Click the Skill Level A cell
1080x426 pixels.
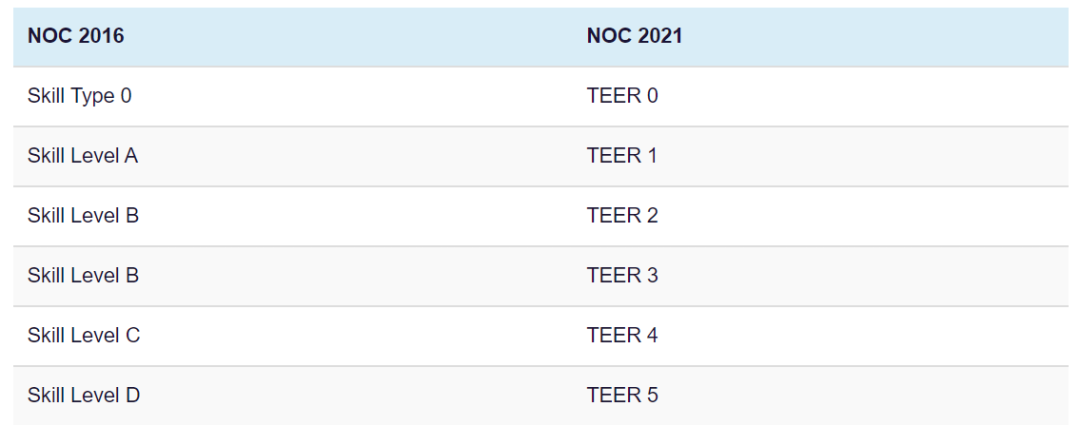(x=293, y=156)
